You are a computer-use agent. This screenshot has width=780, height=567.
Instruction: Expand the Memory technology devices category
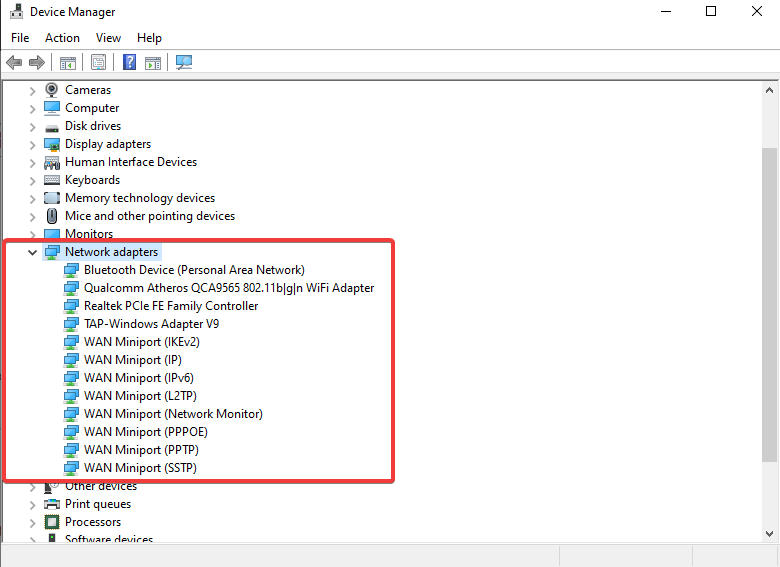32,198
